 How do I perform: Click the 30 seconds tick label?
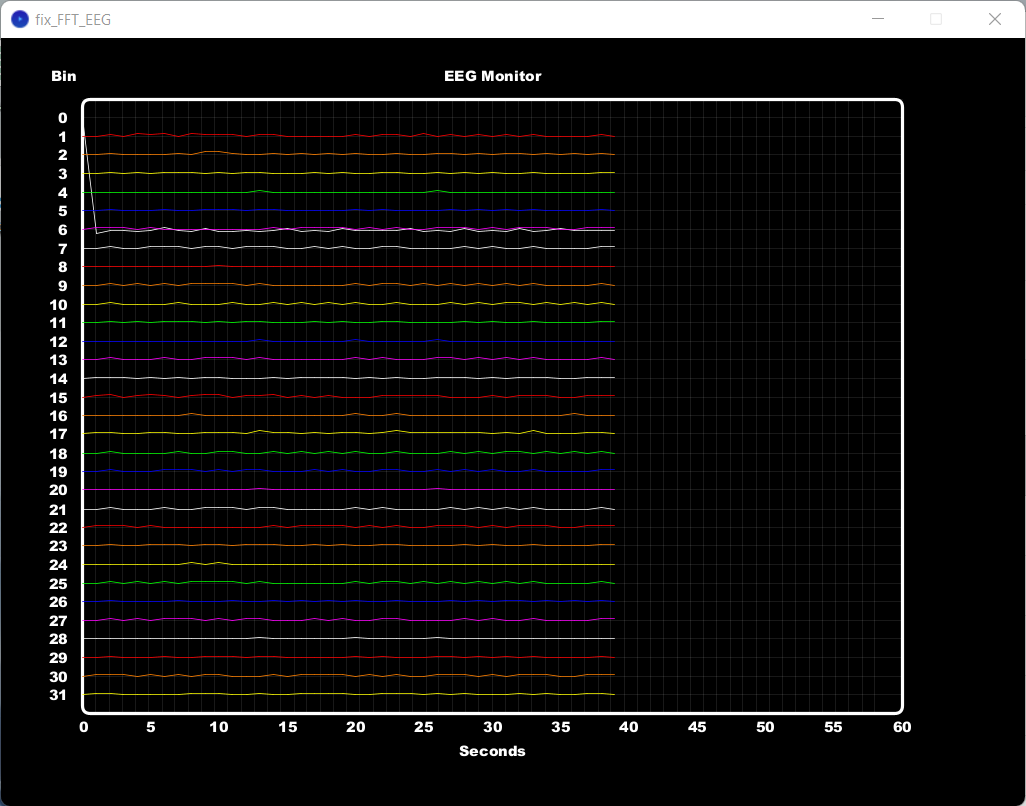click(492, 727)
